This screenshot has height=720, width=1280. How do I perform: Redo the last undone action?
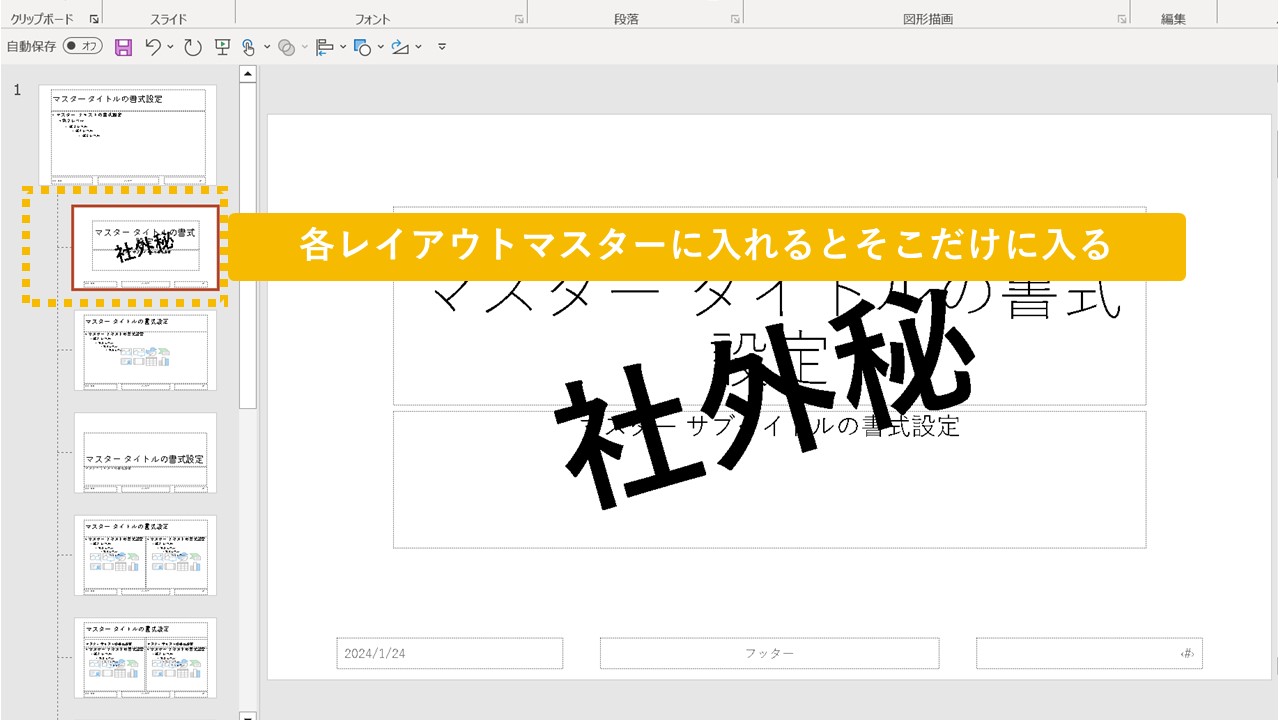click(x=191, y=46)
